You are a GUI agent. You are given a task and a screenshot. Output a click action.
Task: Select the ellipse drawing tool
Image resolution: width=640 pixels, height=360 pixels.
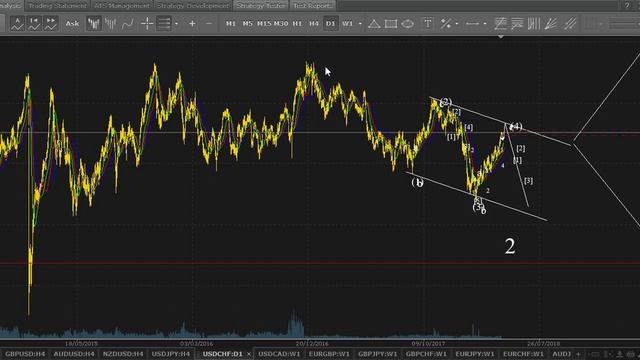(407, 24)
